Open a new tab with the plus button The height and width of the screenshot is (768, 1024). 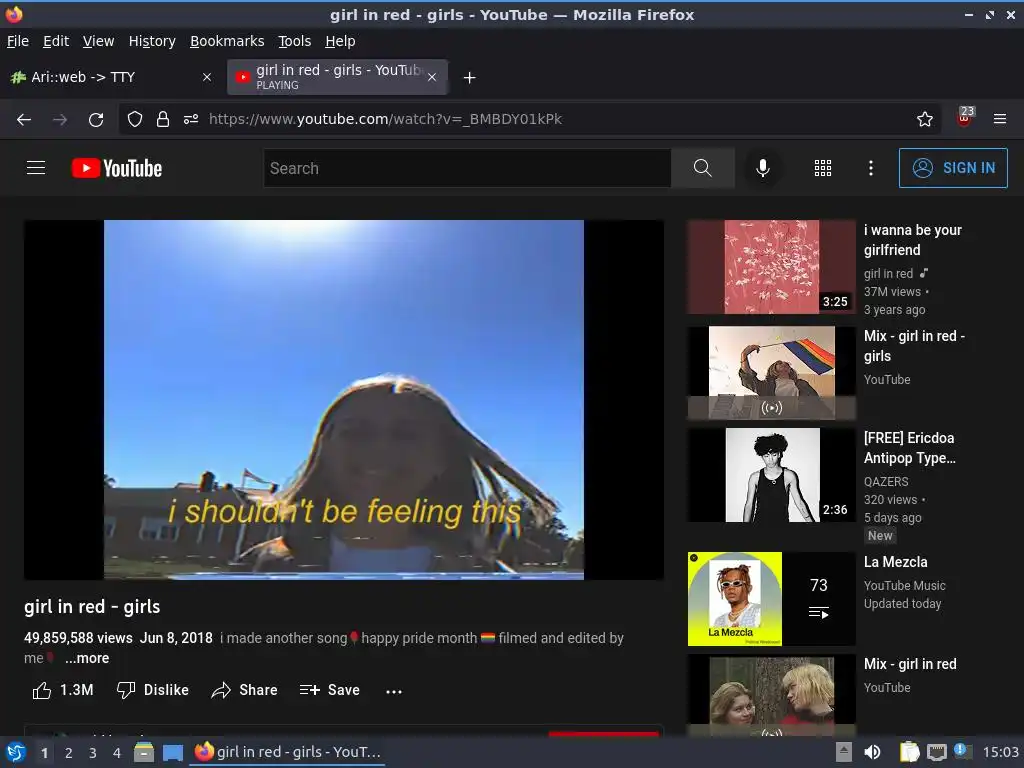pyautogui.click(x=469, y=78)
